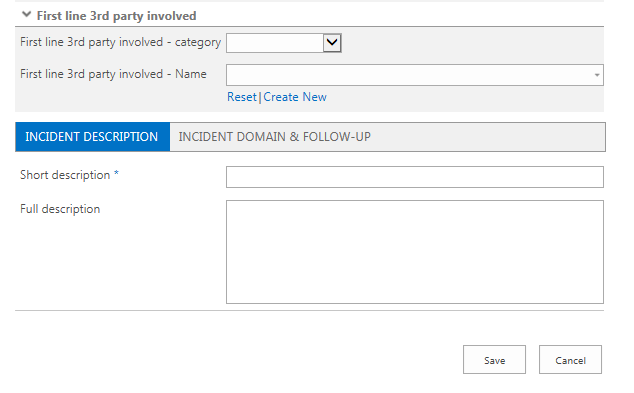Click the Reset link
This screenshot has width=634, height=393.
(x=241, y=97)
